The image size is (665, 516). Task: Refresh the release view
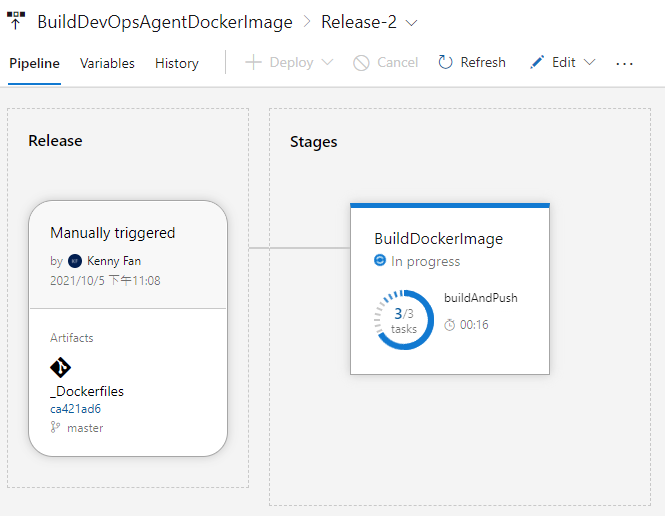point(472,62)
